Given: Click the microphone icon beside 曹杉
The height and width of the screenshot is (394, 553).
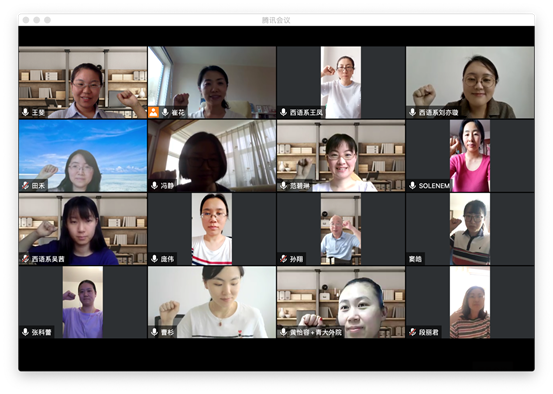Looking at the screenshot, I should pos(154,332).
